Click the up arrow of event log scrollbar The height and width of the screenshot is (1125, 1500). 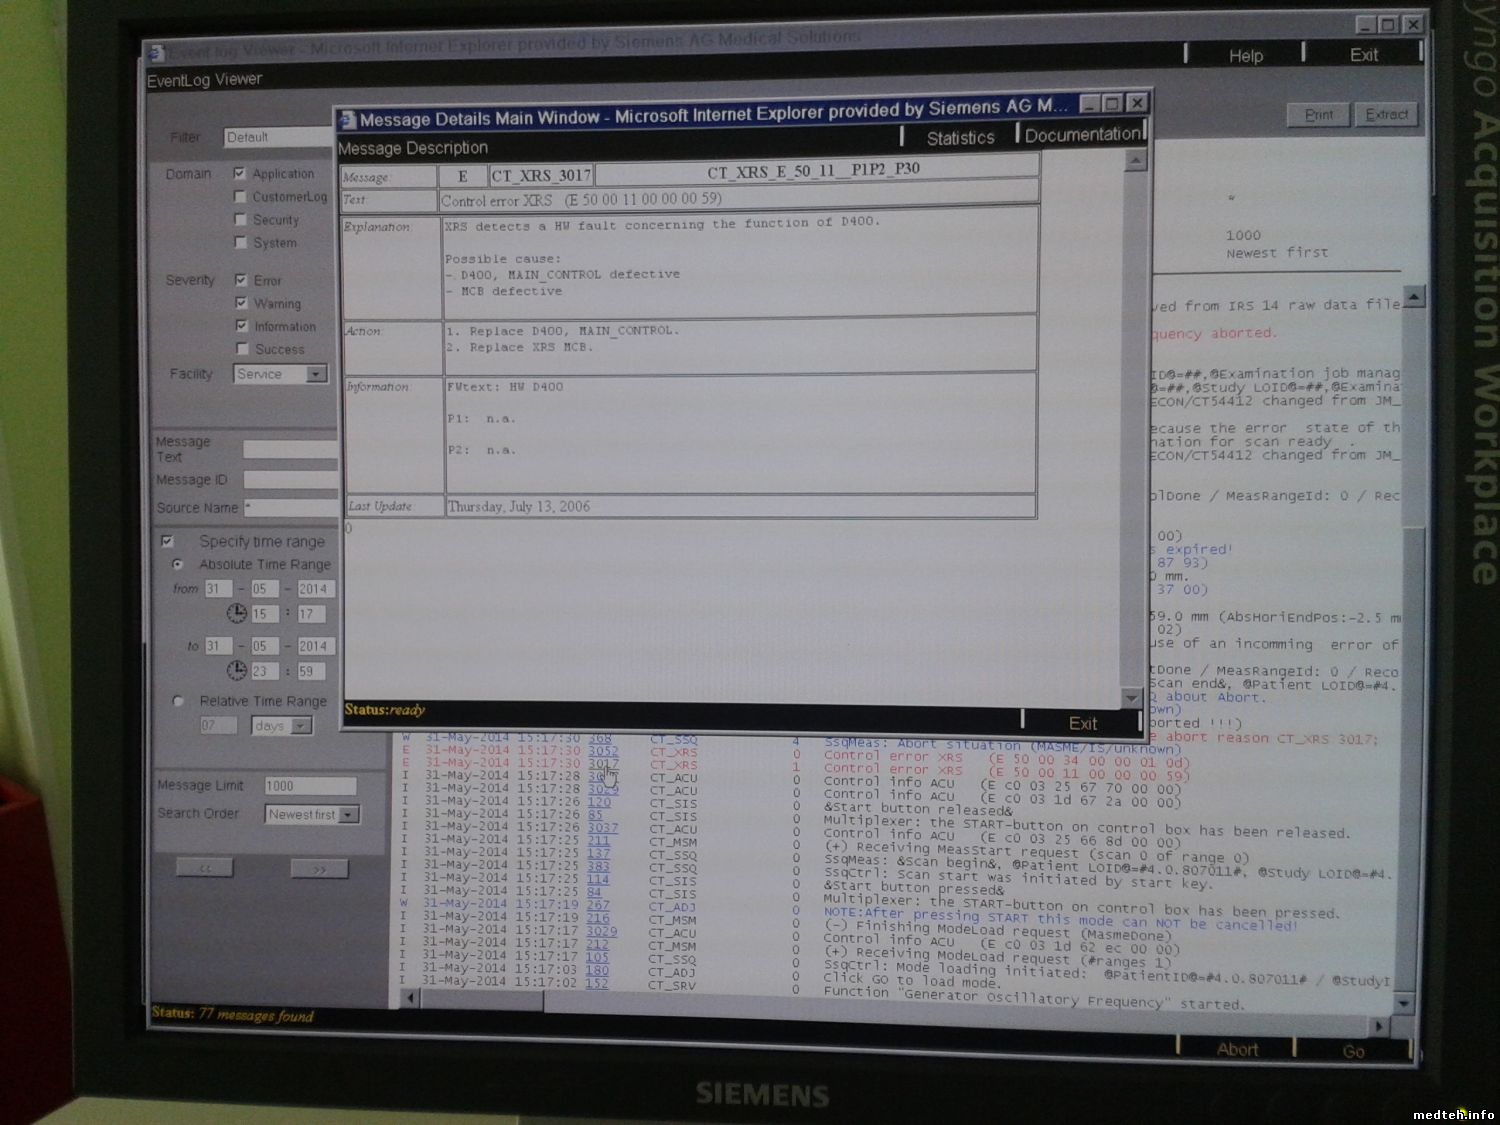1413,297
